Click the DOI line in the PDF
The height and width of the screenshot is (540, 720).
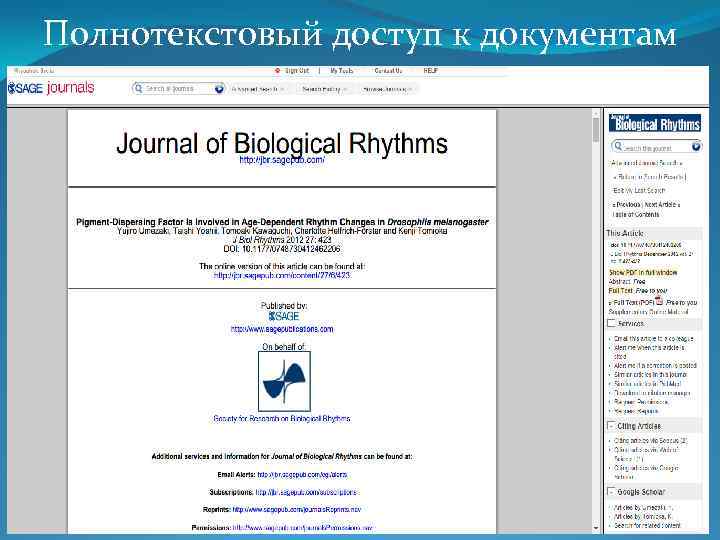[x=282, y=249]
